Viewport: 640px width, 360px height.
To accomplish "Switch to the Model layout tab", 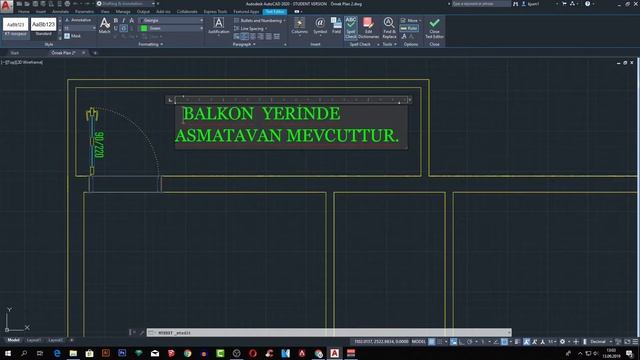I will click(x=13, y=340).
